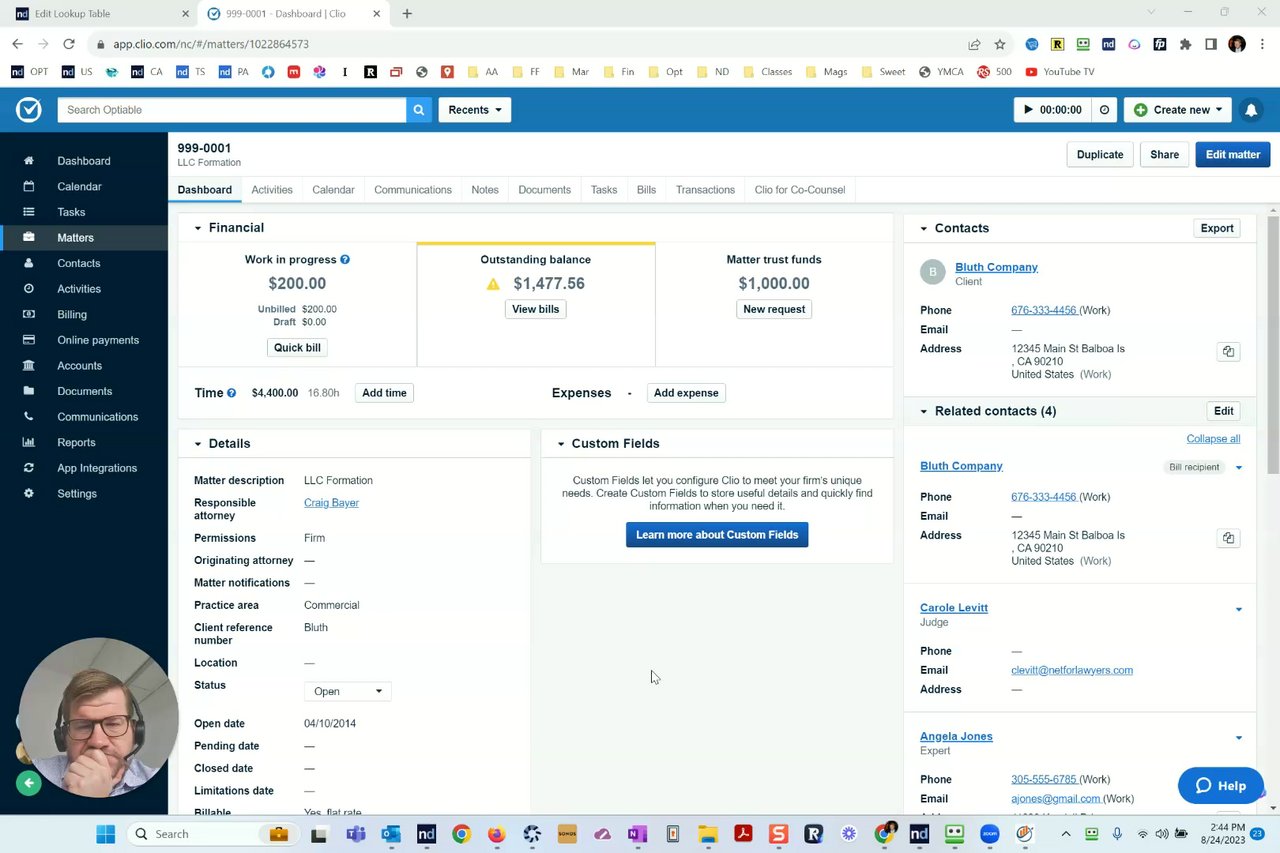Image resolution: width=1280 pixels, height=853 pixels.
Task: Open App Integrations in the sidebar
Action: click(84, 468)
